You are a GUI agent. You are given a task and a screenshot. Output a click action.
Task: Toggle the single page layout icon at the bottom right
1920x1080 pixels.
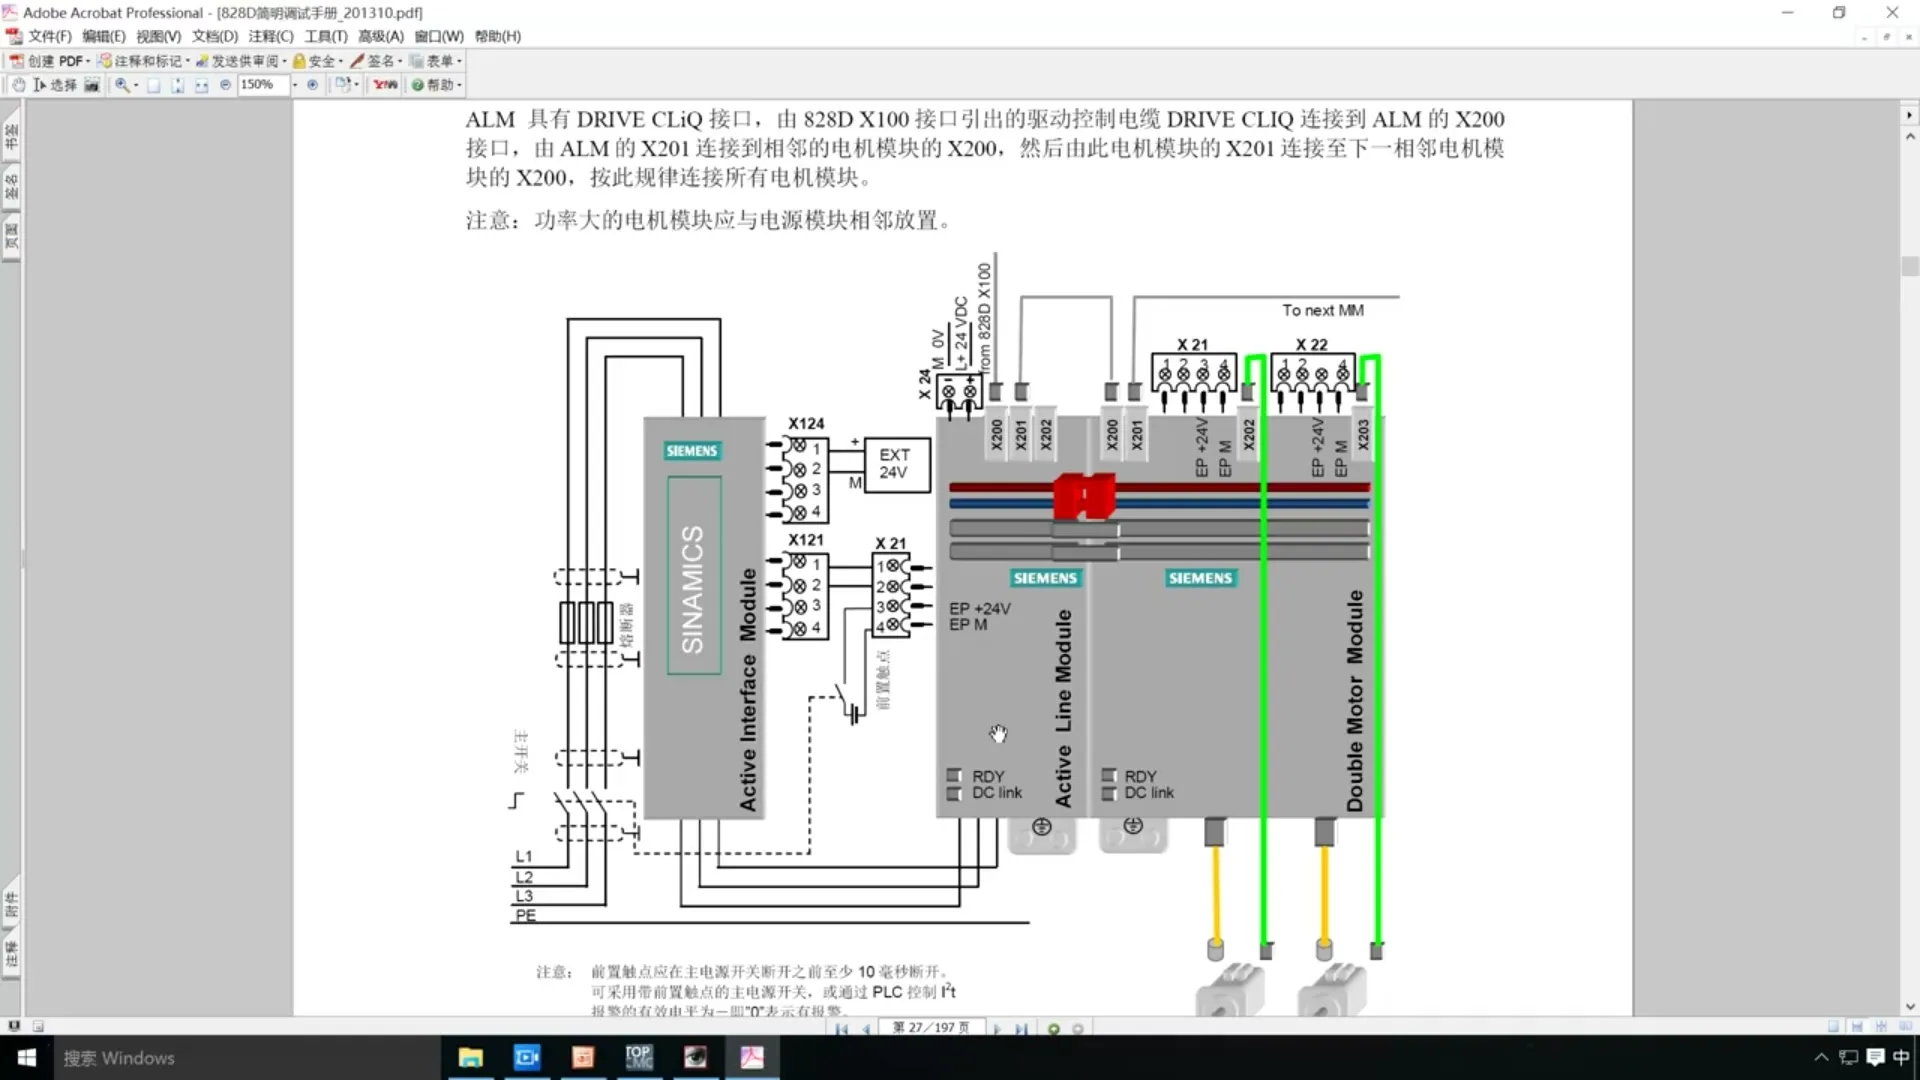tap(1833, 1026)
